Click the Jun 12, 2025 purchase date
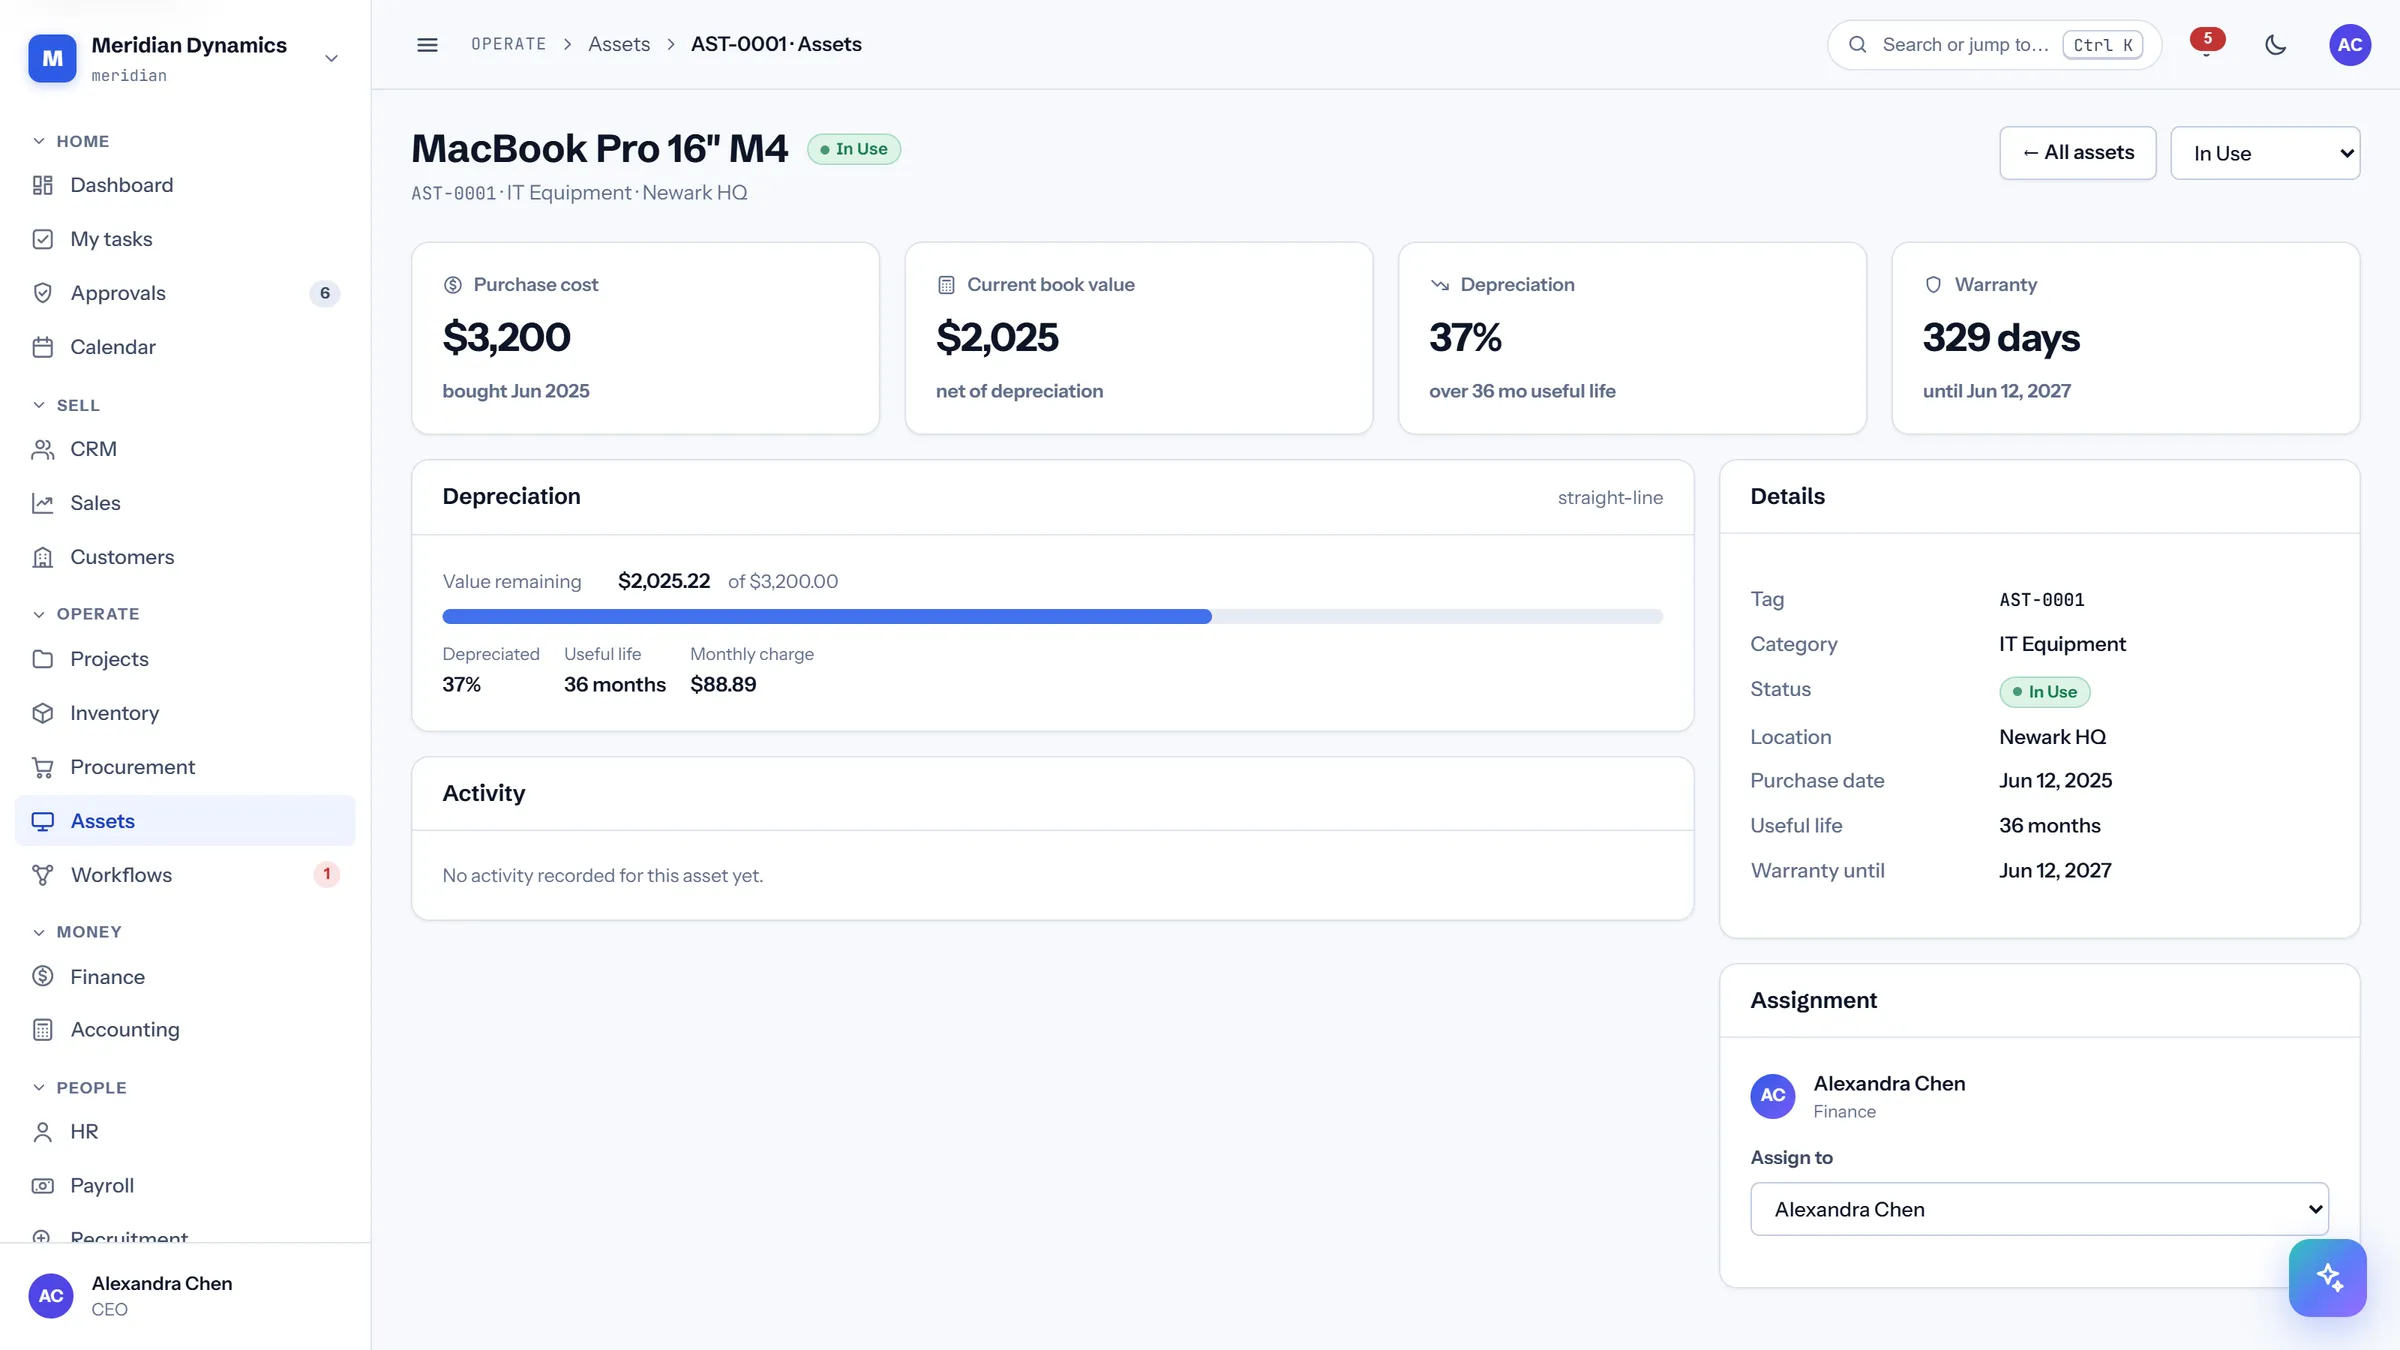This screenshot has height=1350, width=2400. [x=2055, y=780]
